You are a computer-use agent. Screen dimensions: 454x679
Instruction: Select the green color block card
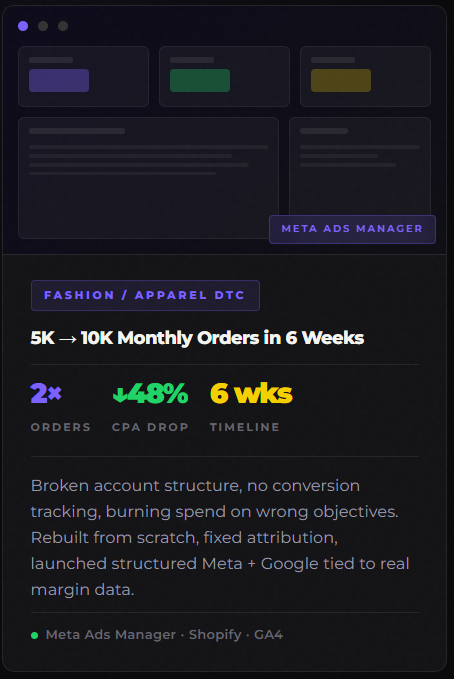224,76
